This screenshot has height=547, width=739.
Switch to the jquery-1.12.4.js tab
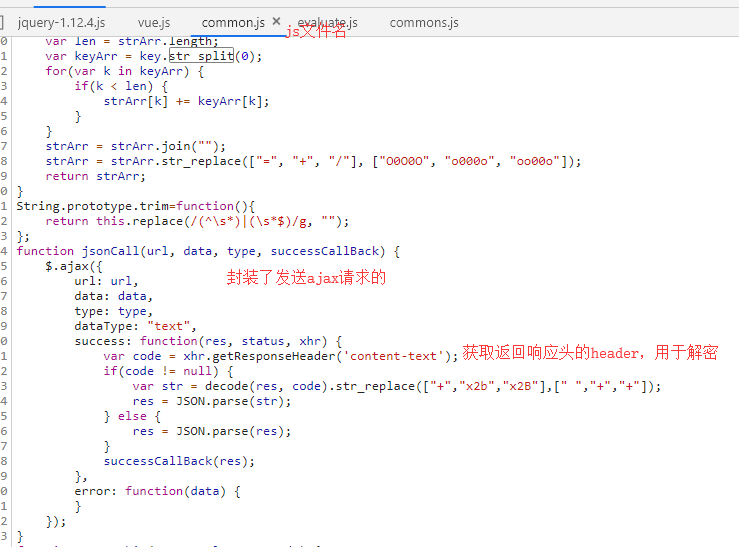[61, 22]
